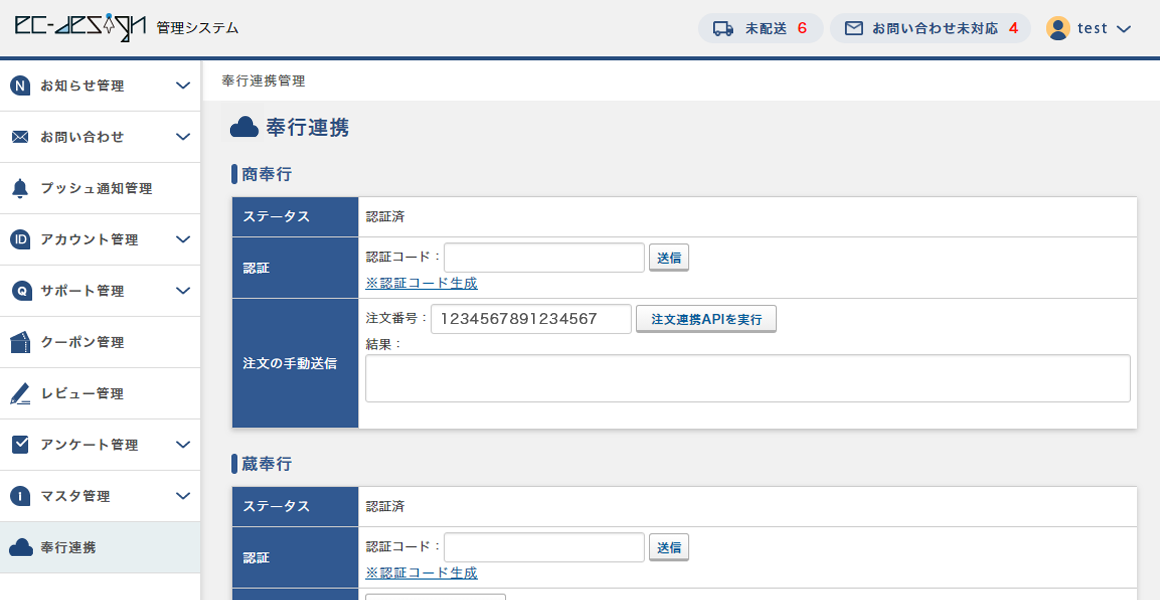Open アカウント管理 menu

pyautogui.click(x=100, y=240)
